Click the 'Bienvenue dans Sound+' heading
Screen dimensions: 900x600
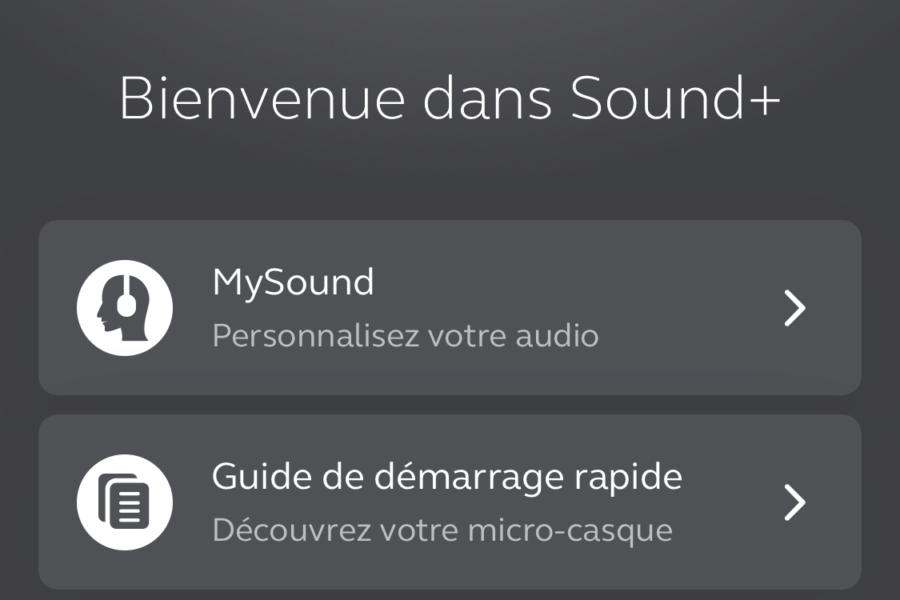pyautogui.click(x=449, y=99)
